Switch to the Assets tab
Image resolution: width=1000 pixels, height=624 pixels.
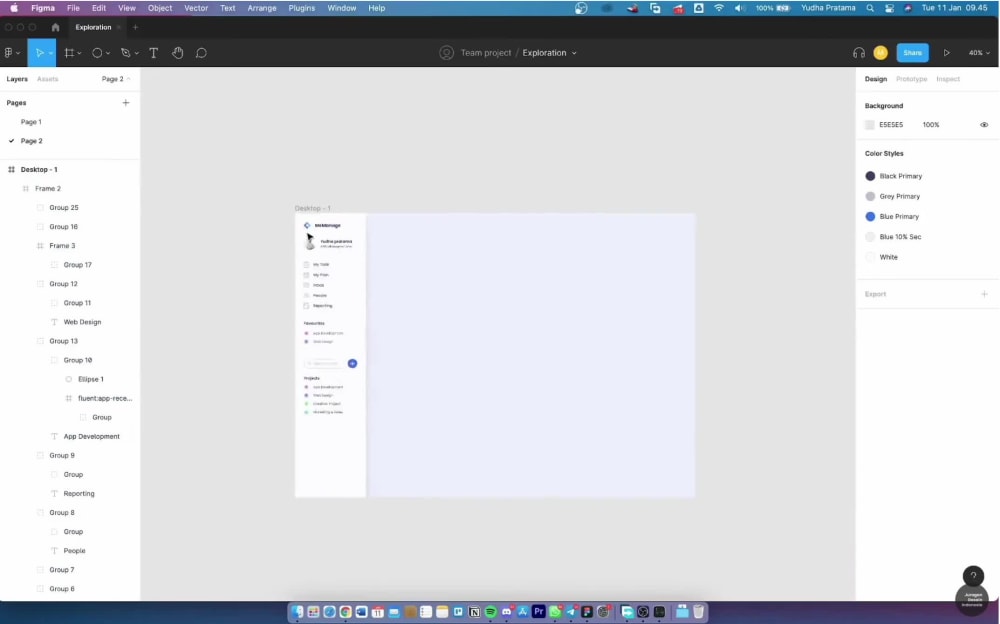coord(47,79)
